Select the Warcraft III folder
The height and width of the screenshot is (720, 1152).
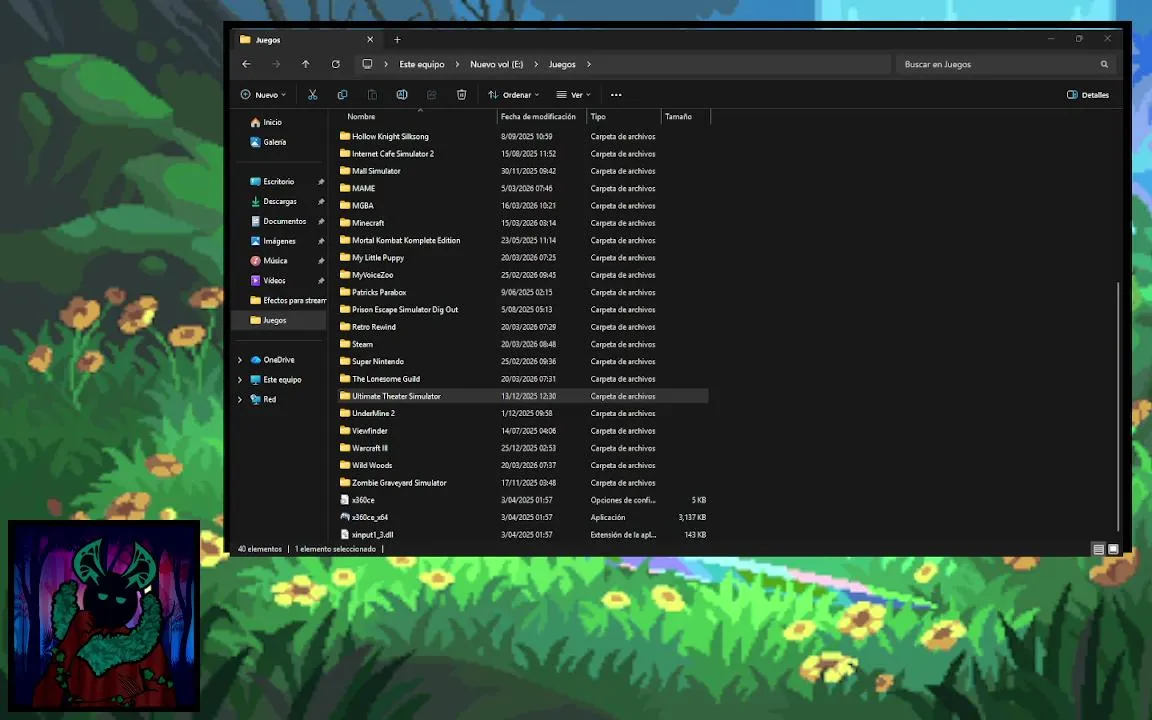tap(370, 448)
